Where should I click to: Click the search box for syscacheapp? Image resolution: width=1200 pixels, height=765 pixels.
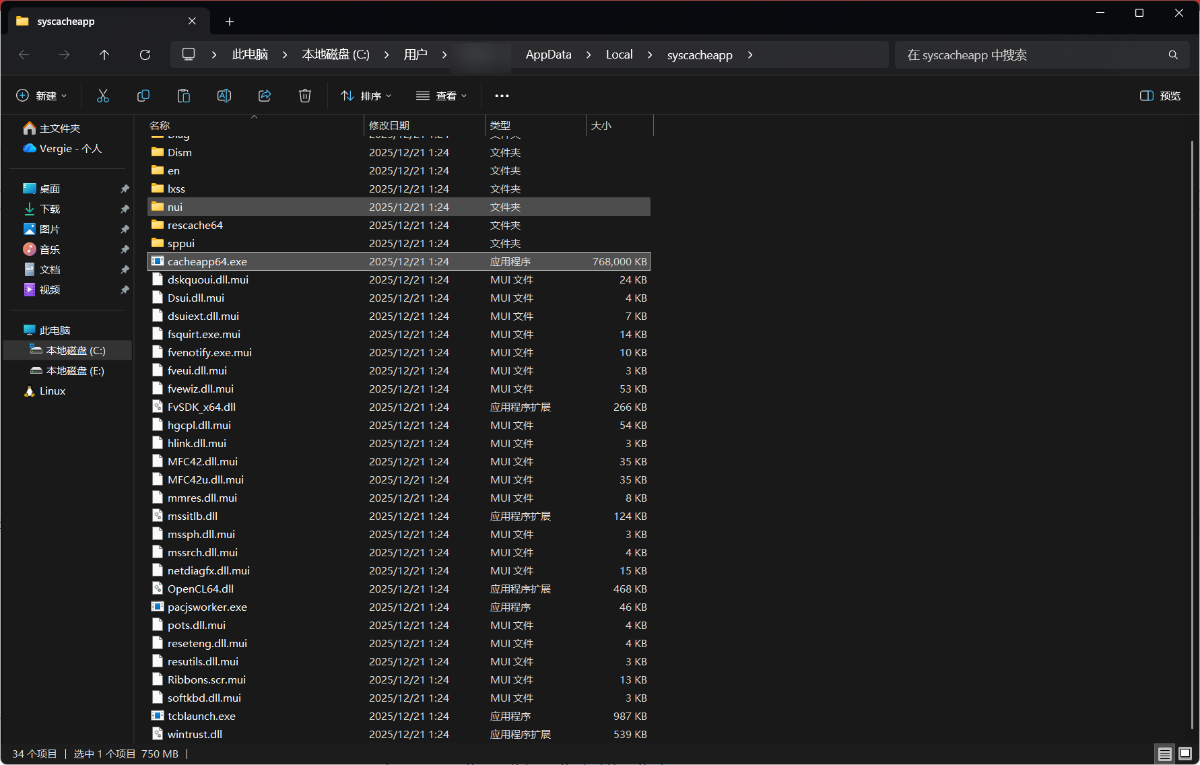point(1030,55)
